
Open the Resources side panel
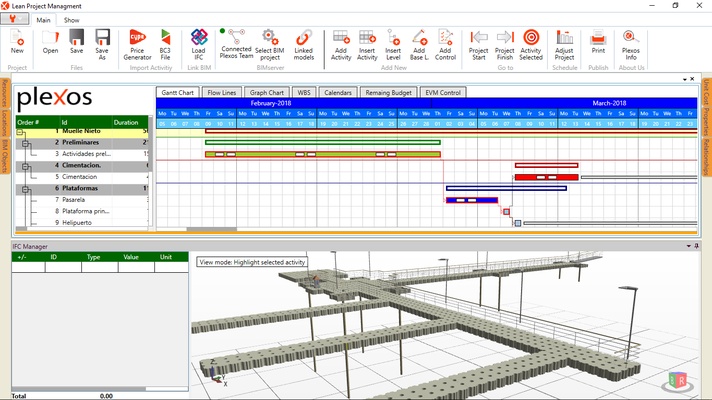[5, 93]
